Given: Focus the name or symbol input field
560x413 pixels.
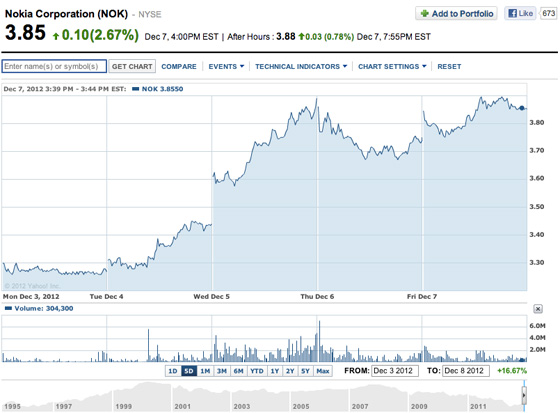Looking at the screenshot, I should click(54, 66).
